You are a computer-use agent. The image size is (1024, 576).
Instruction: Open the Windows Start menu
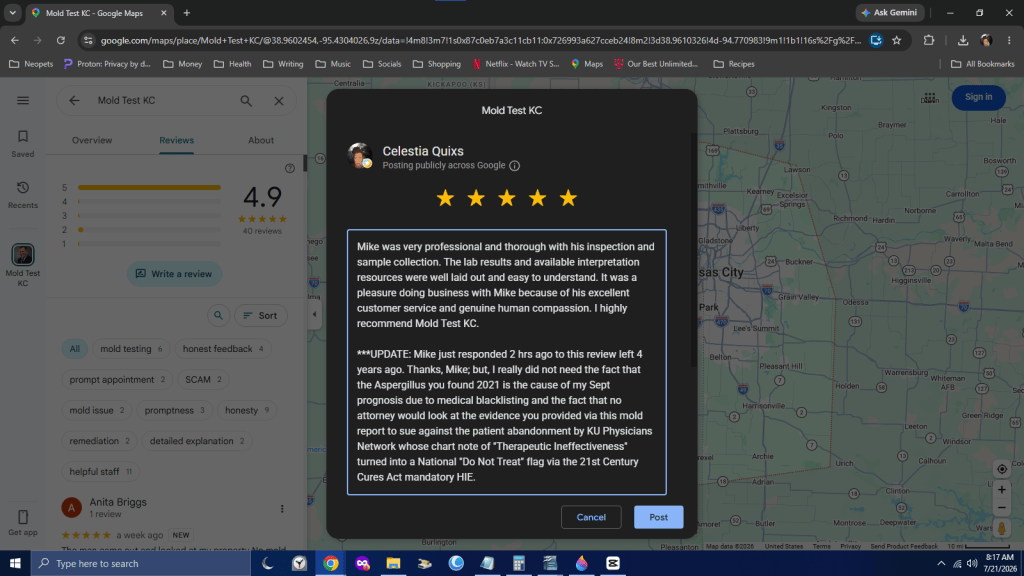point(15,563)
